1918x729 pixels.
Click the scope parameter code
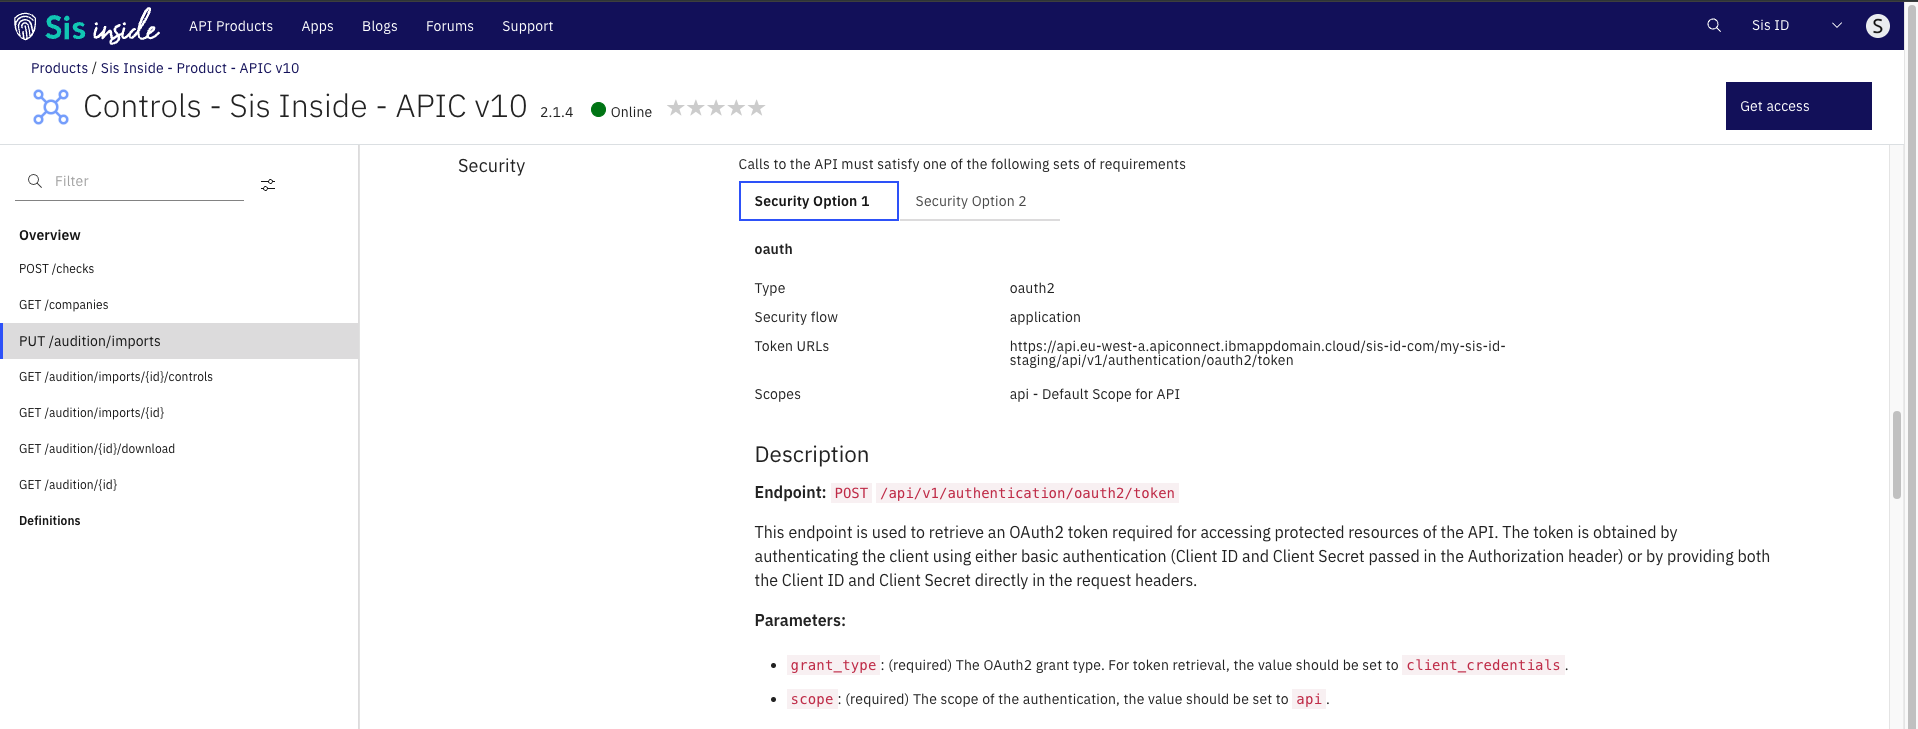pos(812,699)
